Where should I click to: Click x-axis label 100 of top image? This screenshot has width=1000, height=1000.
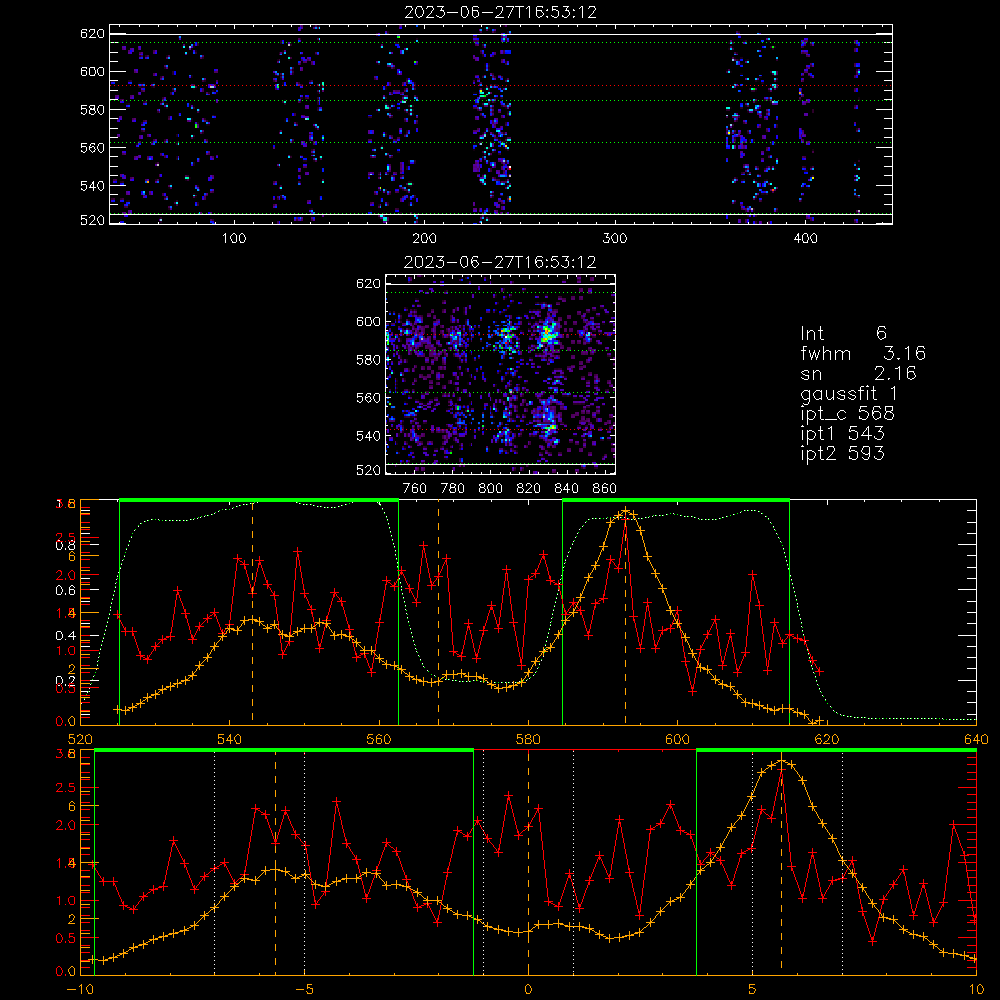(x=233, y=239)
